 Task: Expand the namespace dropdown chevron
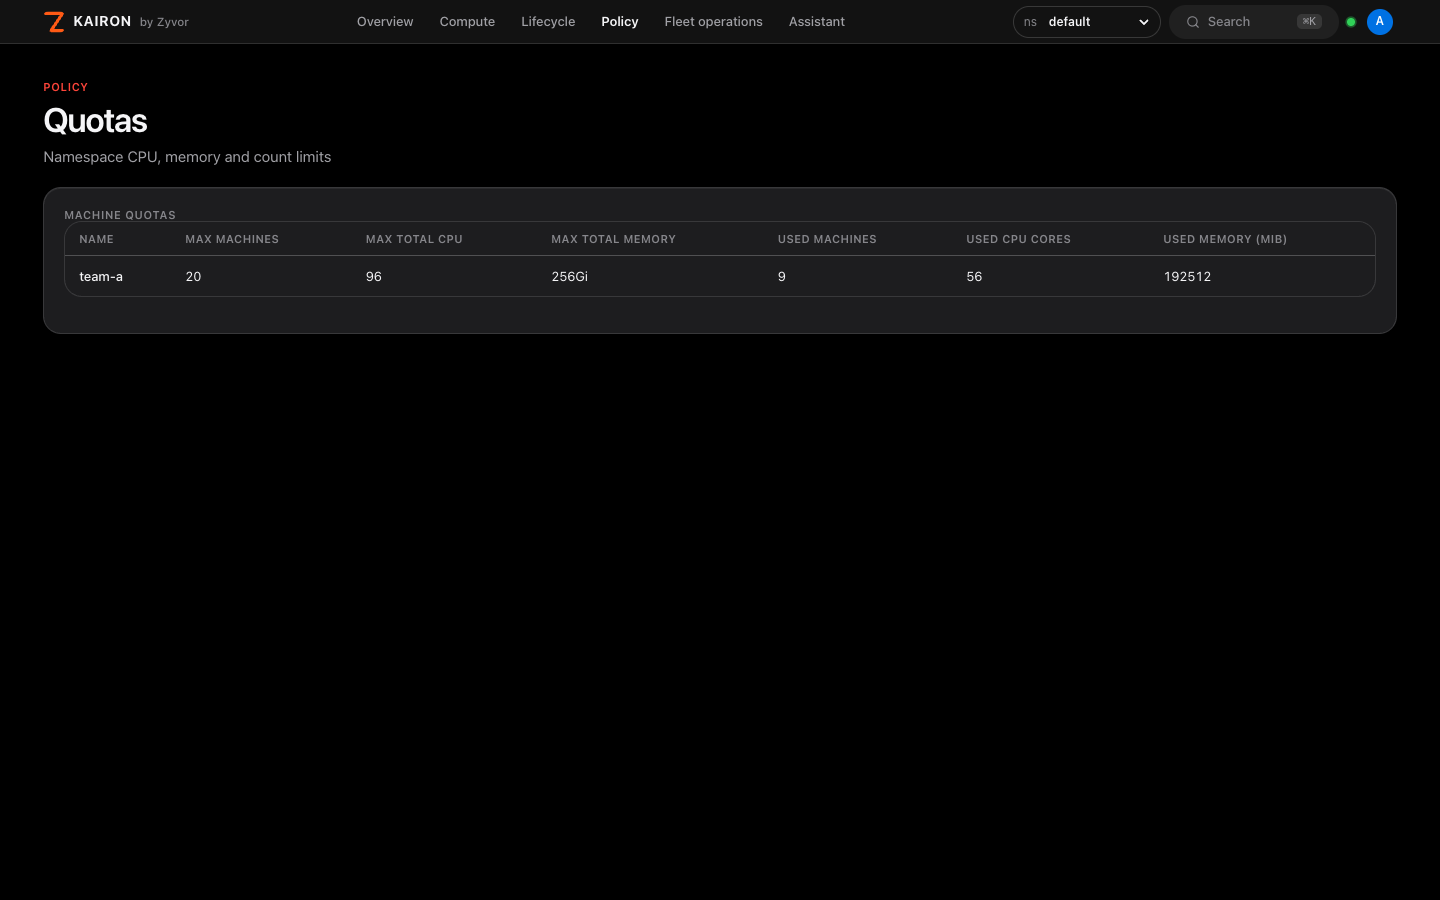click(1144, 22)
